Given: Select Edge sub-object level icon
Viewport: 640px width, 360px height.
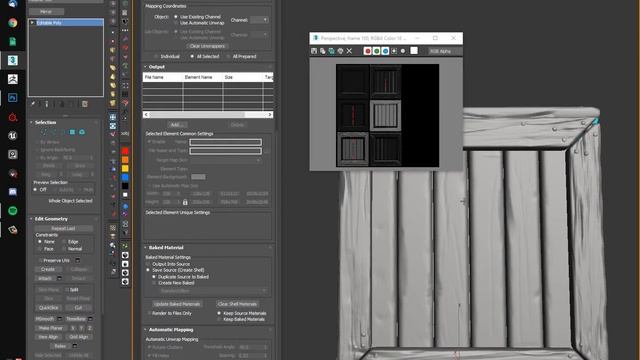Looking at the screenshot, I should point(53,132).
